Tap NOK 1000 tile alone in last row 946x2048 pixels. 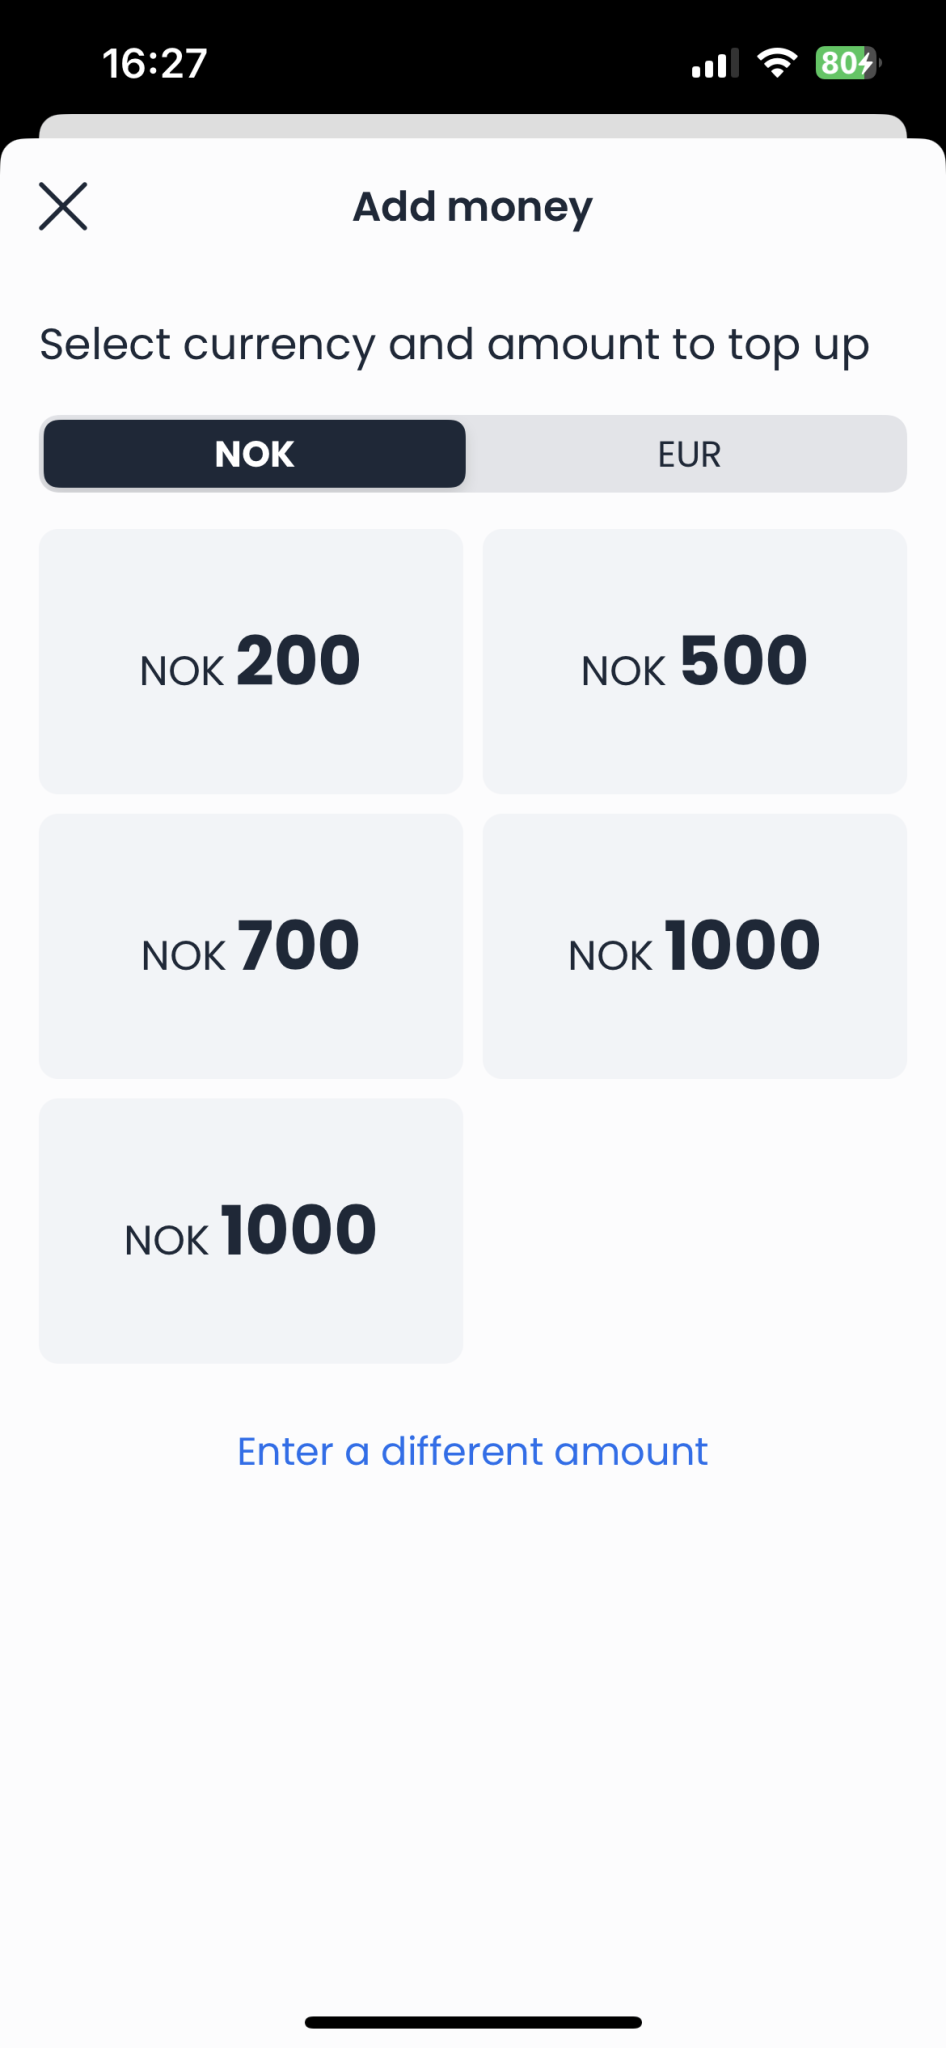click(x=250, y=1230)
